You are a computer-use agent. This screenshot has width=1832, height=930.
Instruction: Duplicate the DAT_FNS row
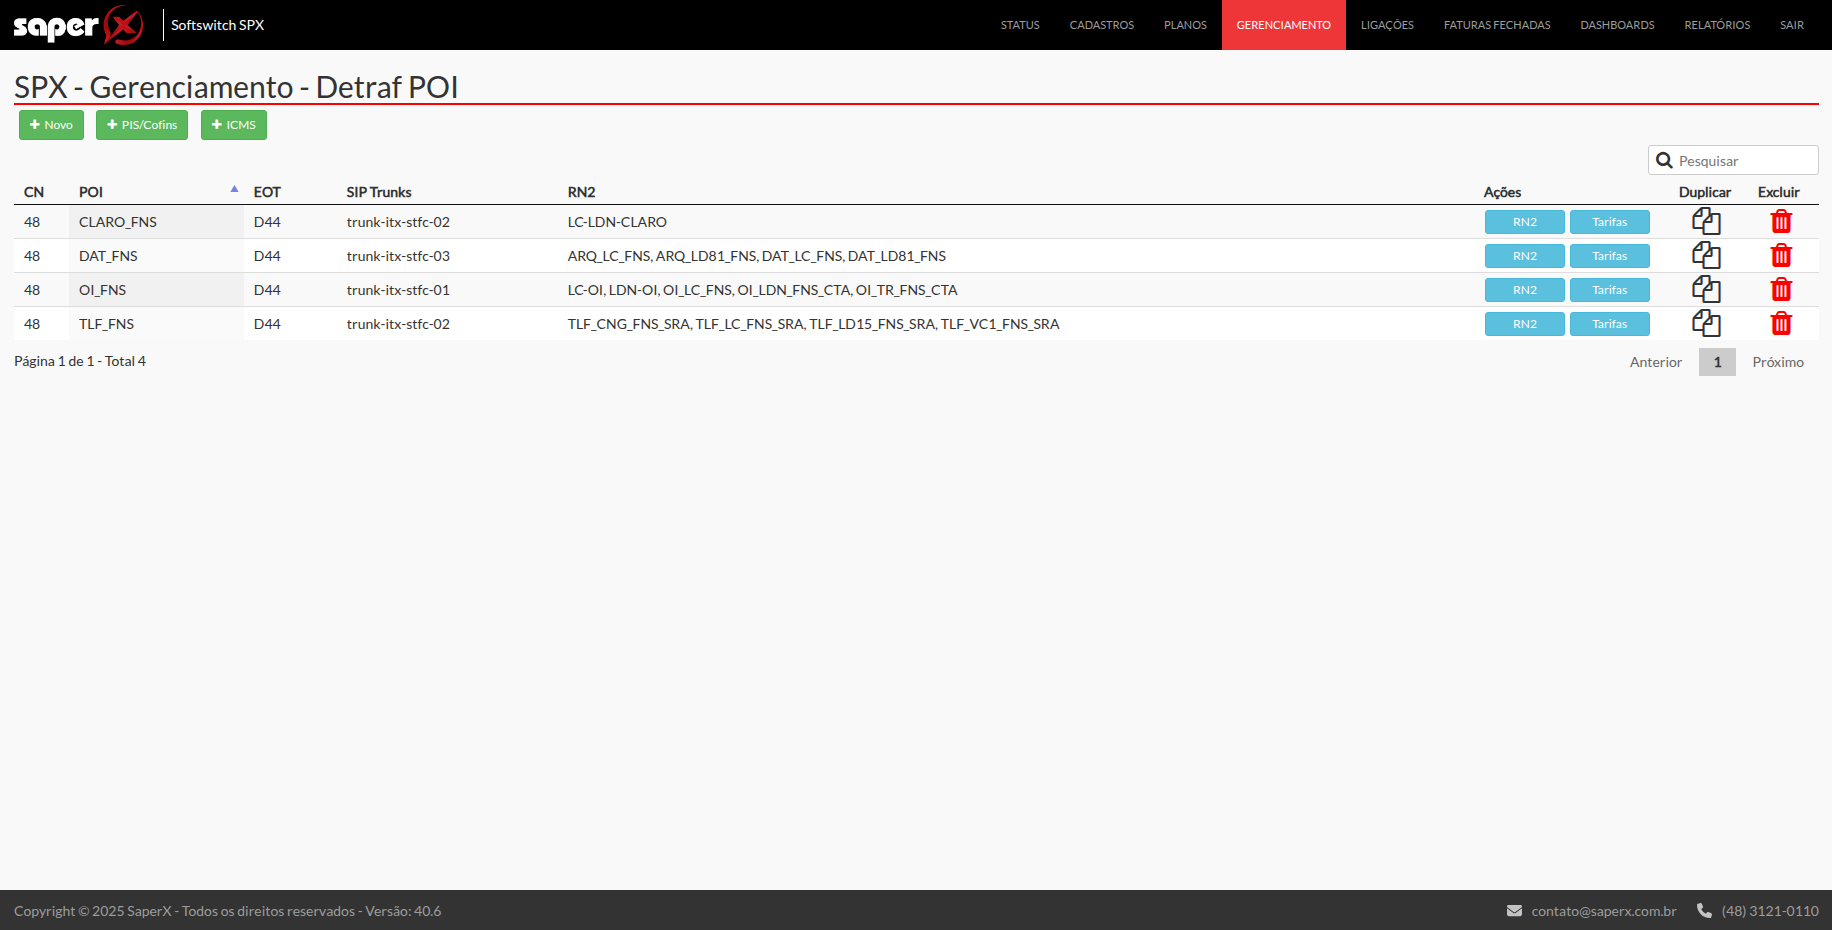click(1705, 256)
